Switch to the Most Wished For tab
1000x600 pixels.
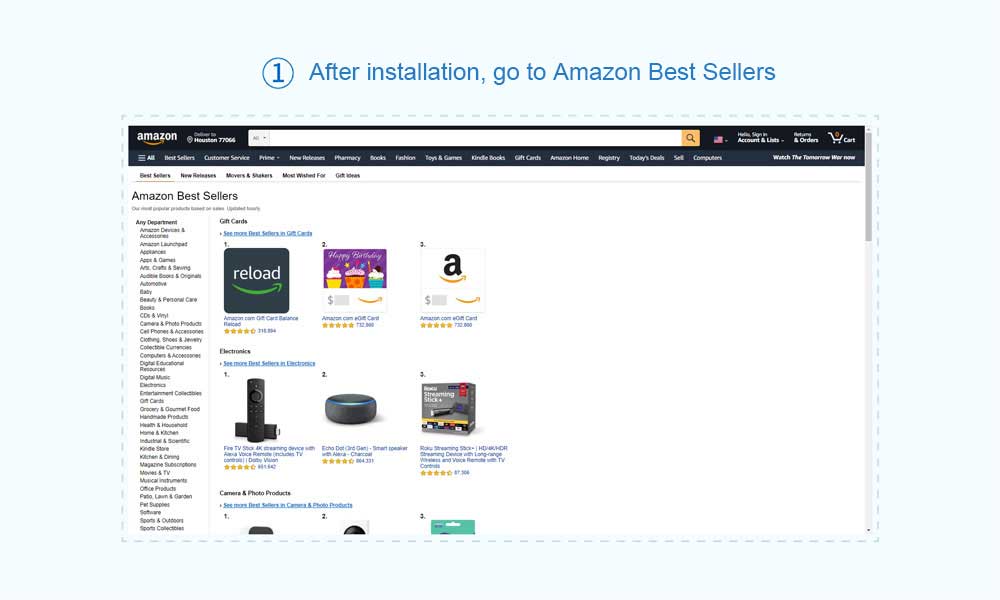click(304, 175)
